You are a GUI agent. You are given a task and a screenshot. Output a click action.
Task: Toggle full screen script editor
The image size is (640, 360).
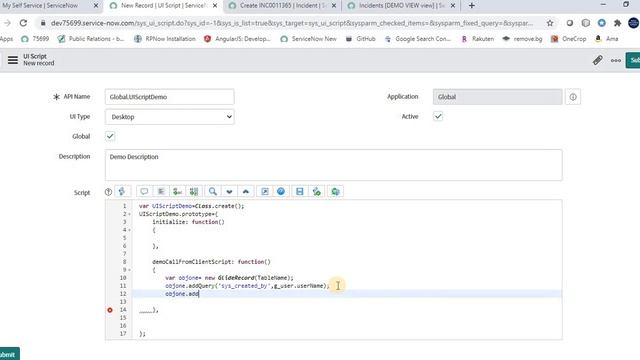click(264, 191)
